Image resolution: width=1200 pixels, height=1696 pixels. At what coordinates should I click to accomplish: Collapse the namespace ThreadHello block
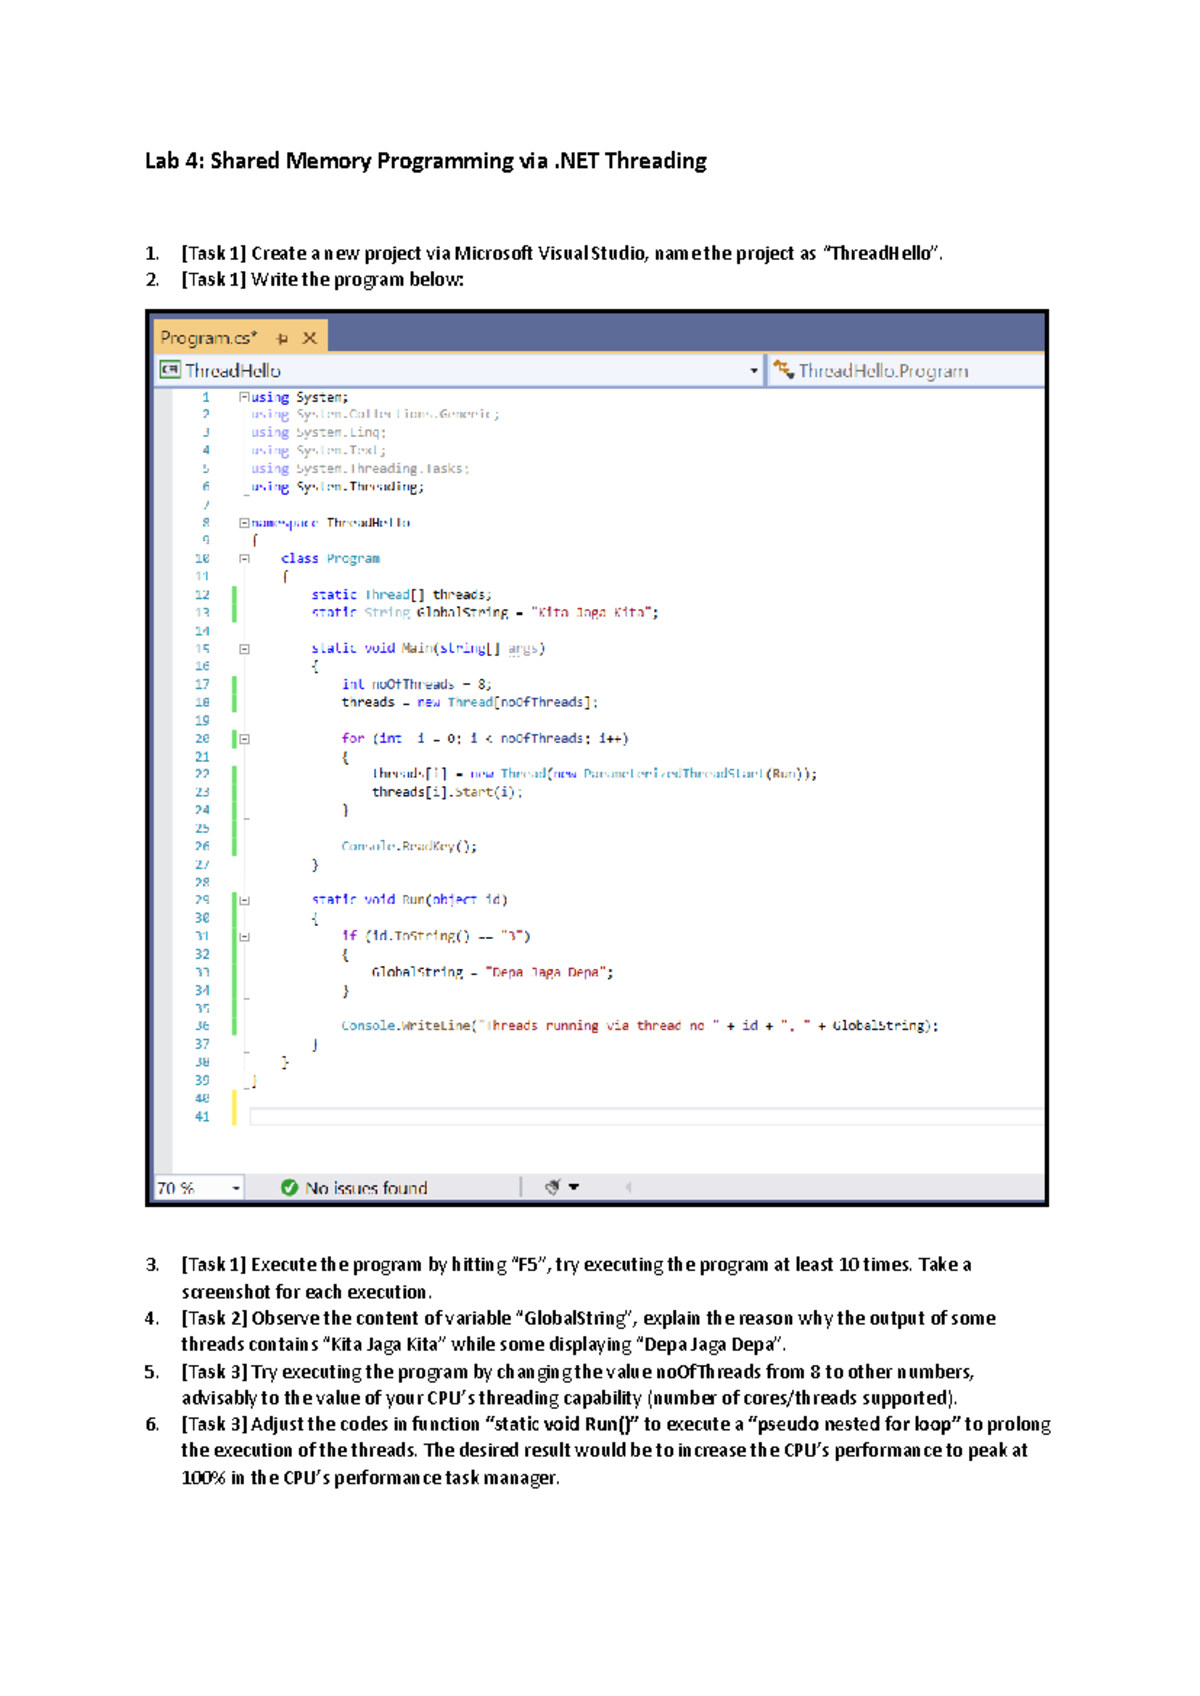point(244,523)
